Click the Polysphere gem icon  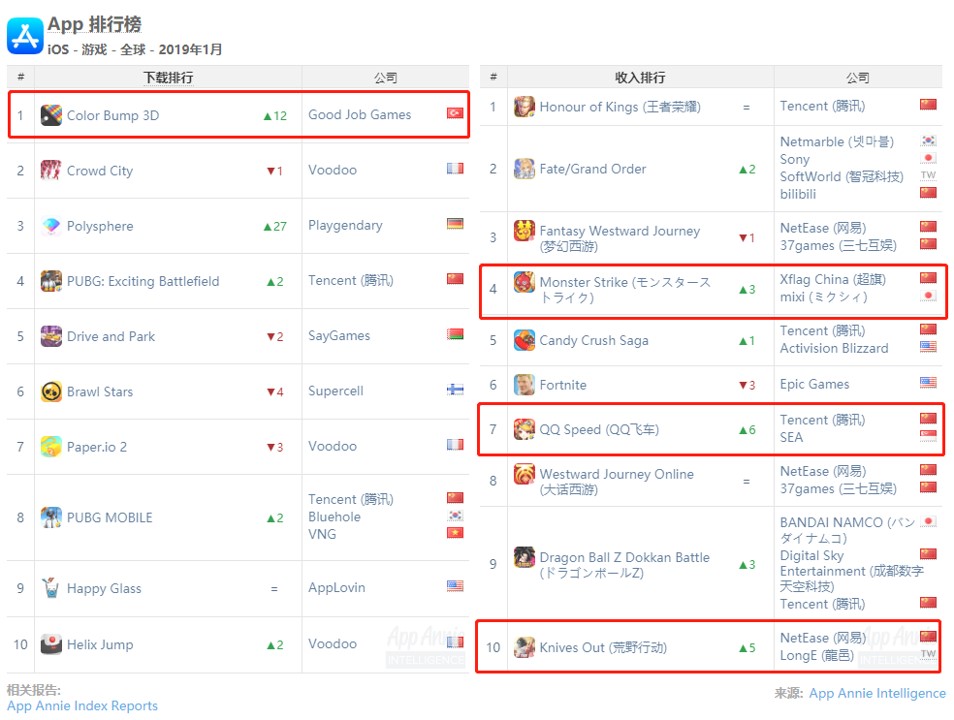coord(51,226)
